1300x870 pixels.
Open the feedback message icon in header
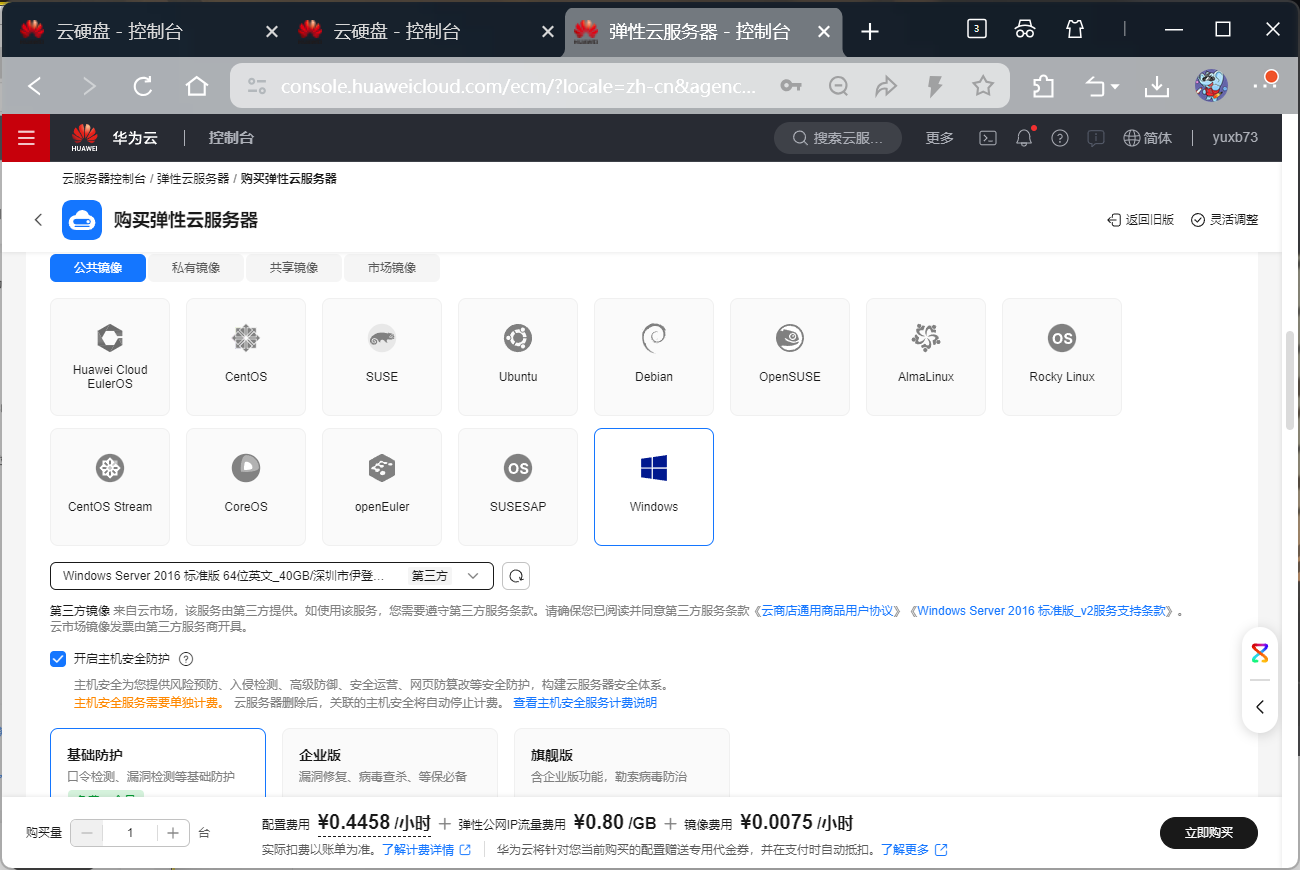pyautogui.click(x=1096, y=138)
